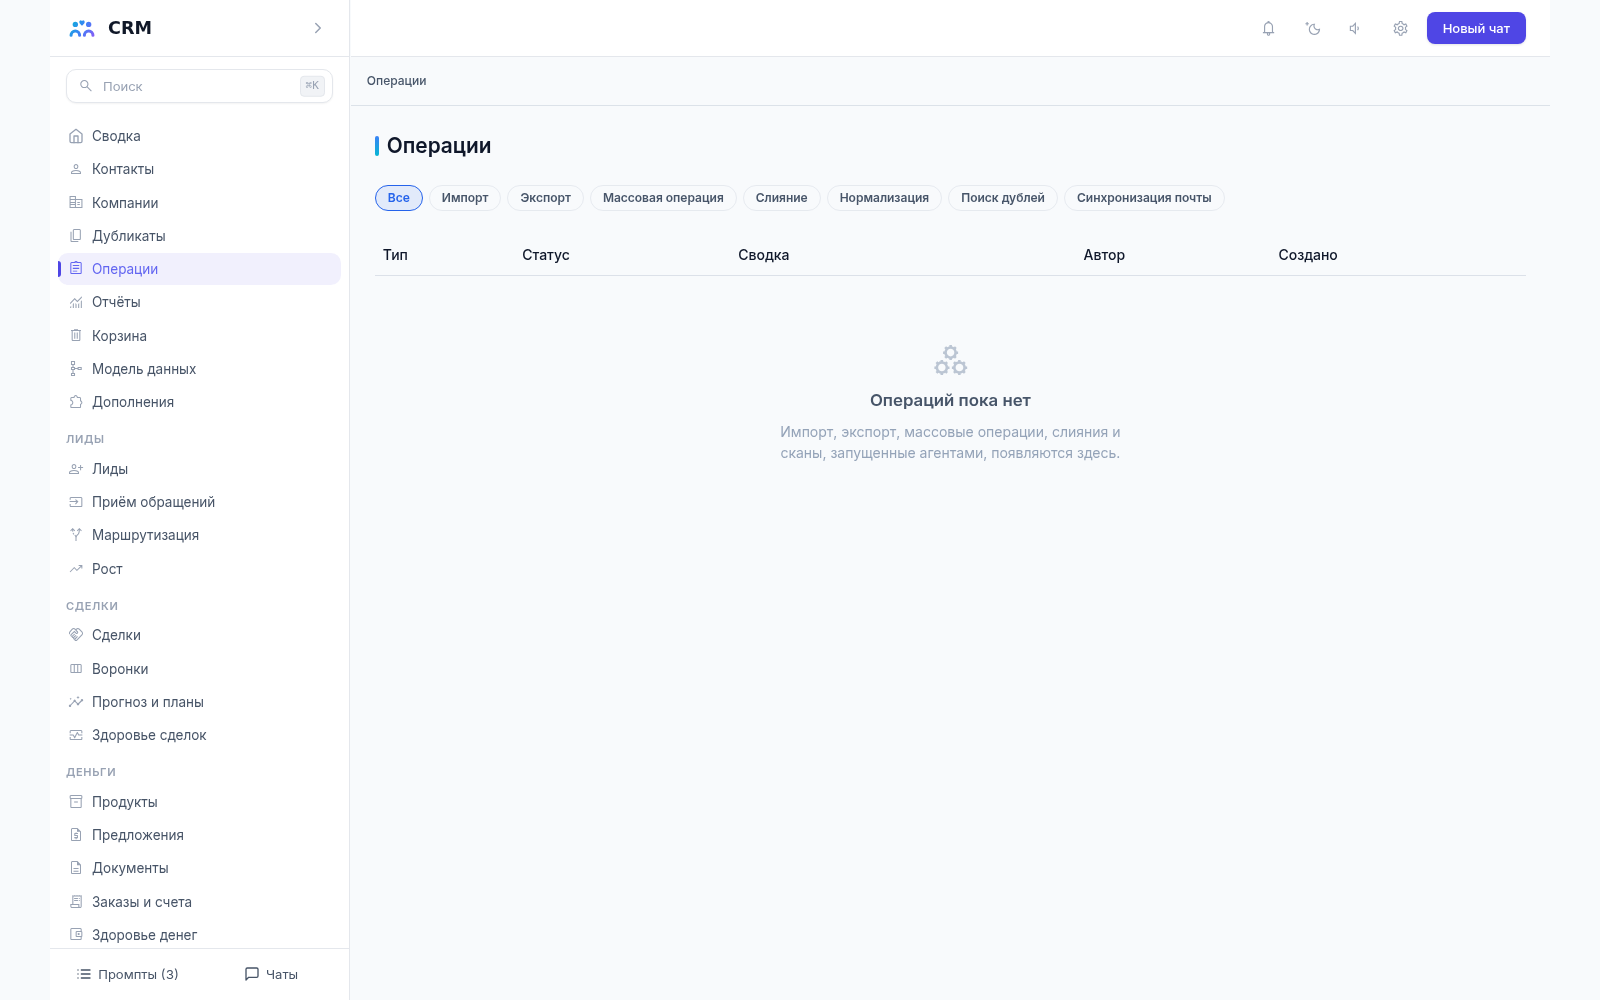1600x1000 pixels.
Task: Show Массовая операция operations
Action: (x=663, y=198)
